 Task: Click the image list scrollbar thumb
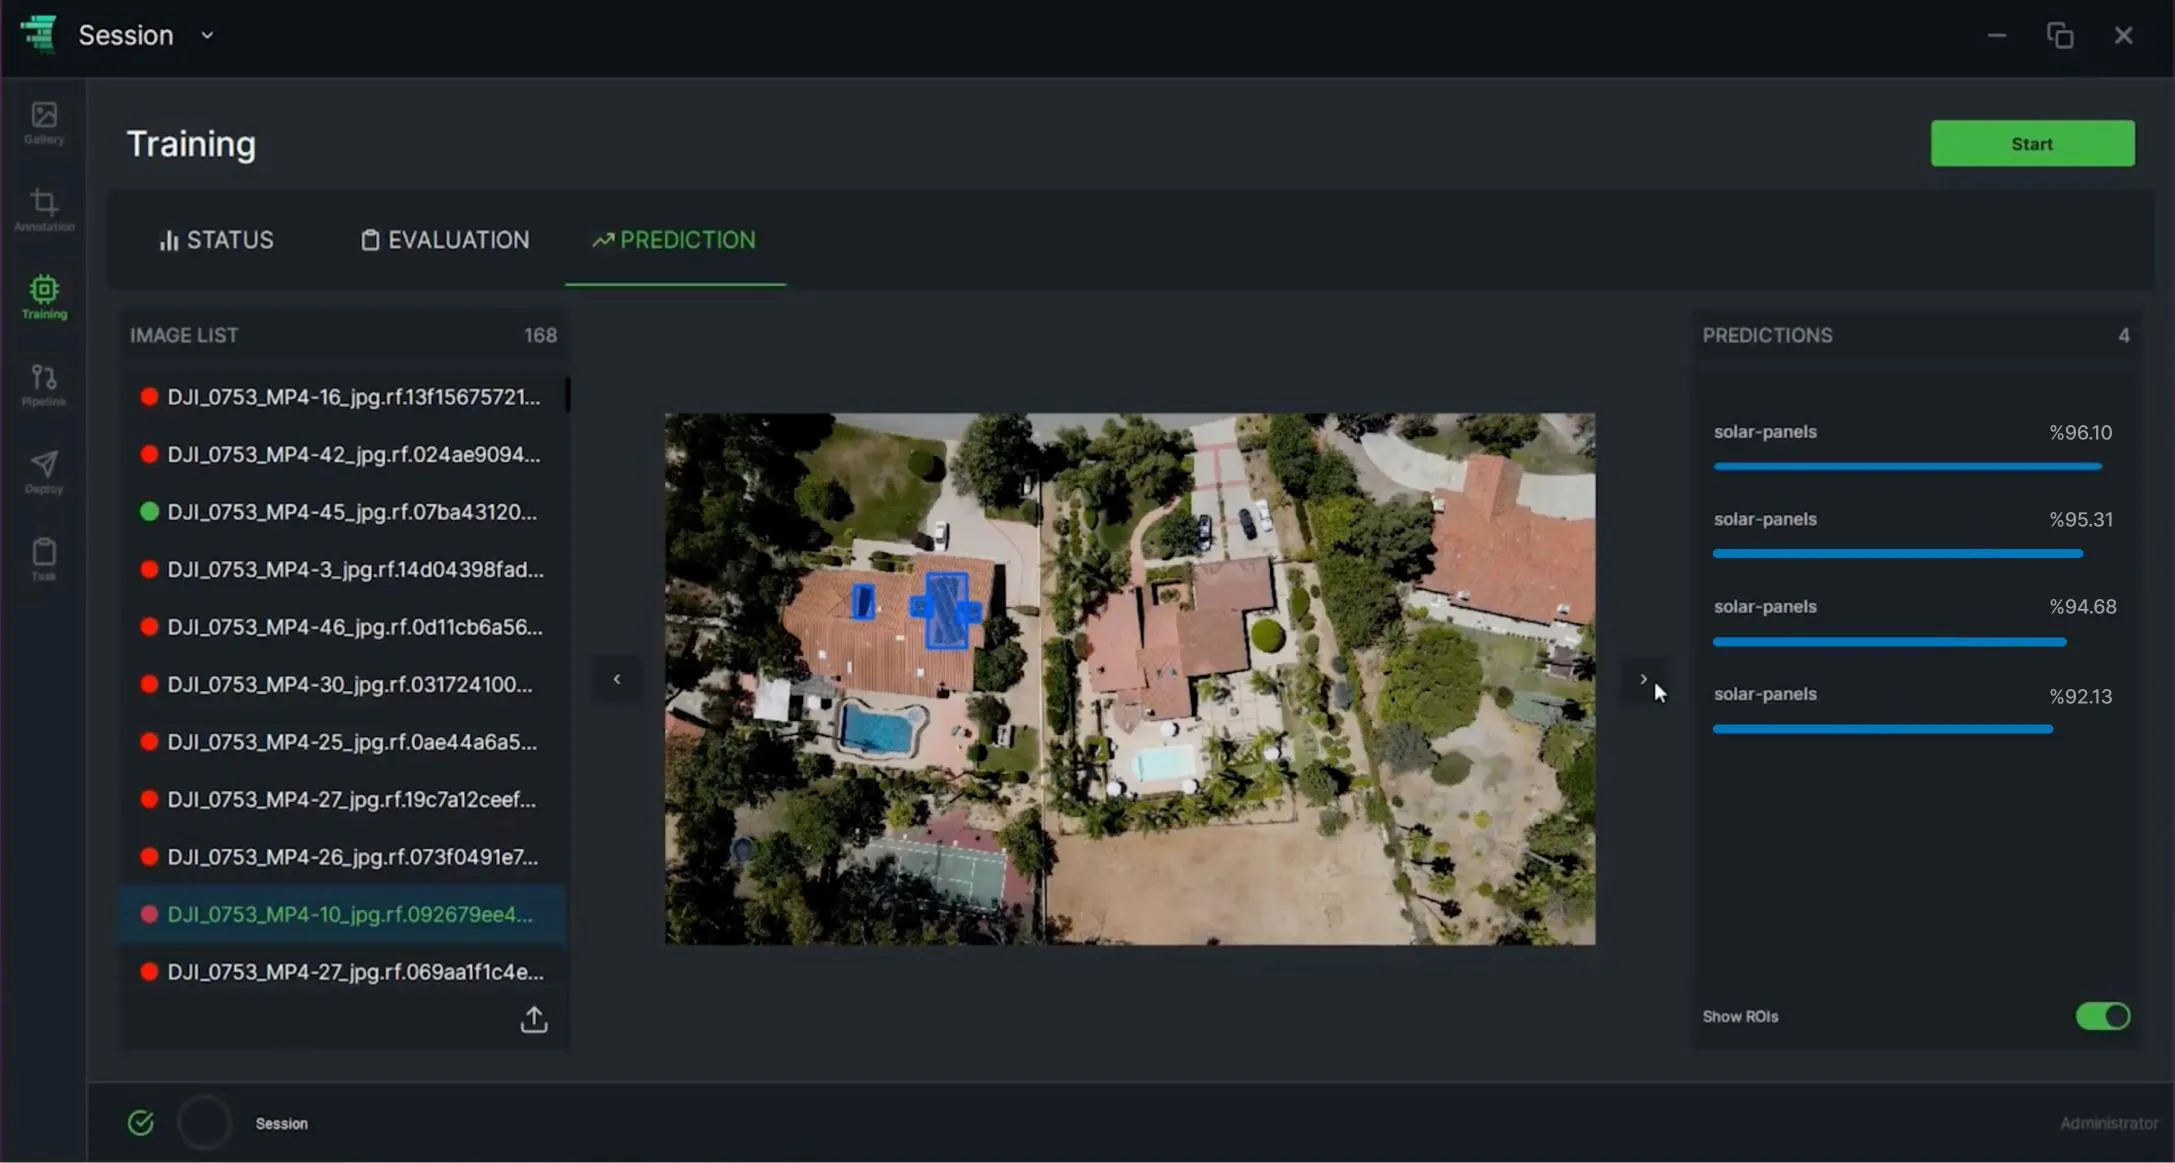click(x=568, y=394)
